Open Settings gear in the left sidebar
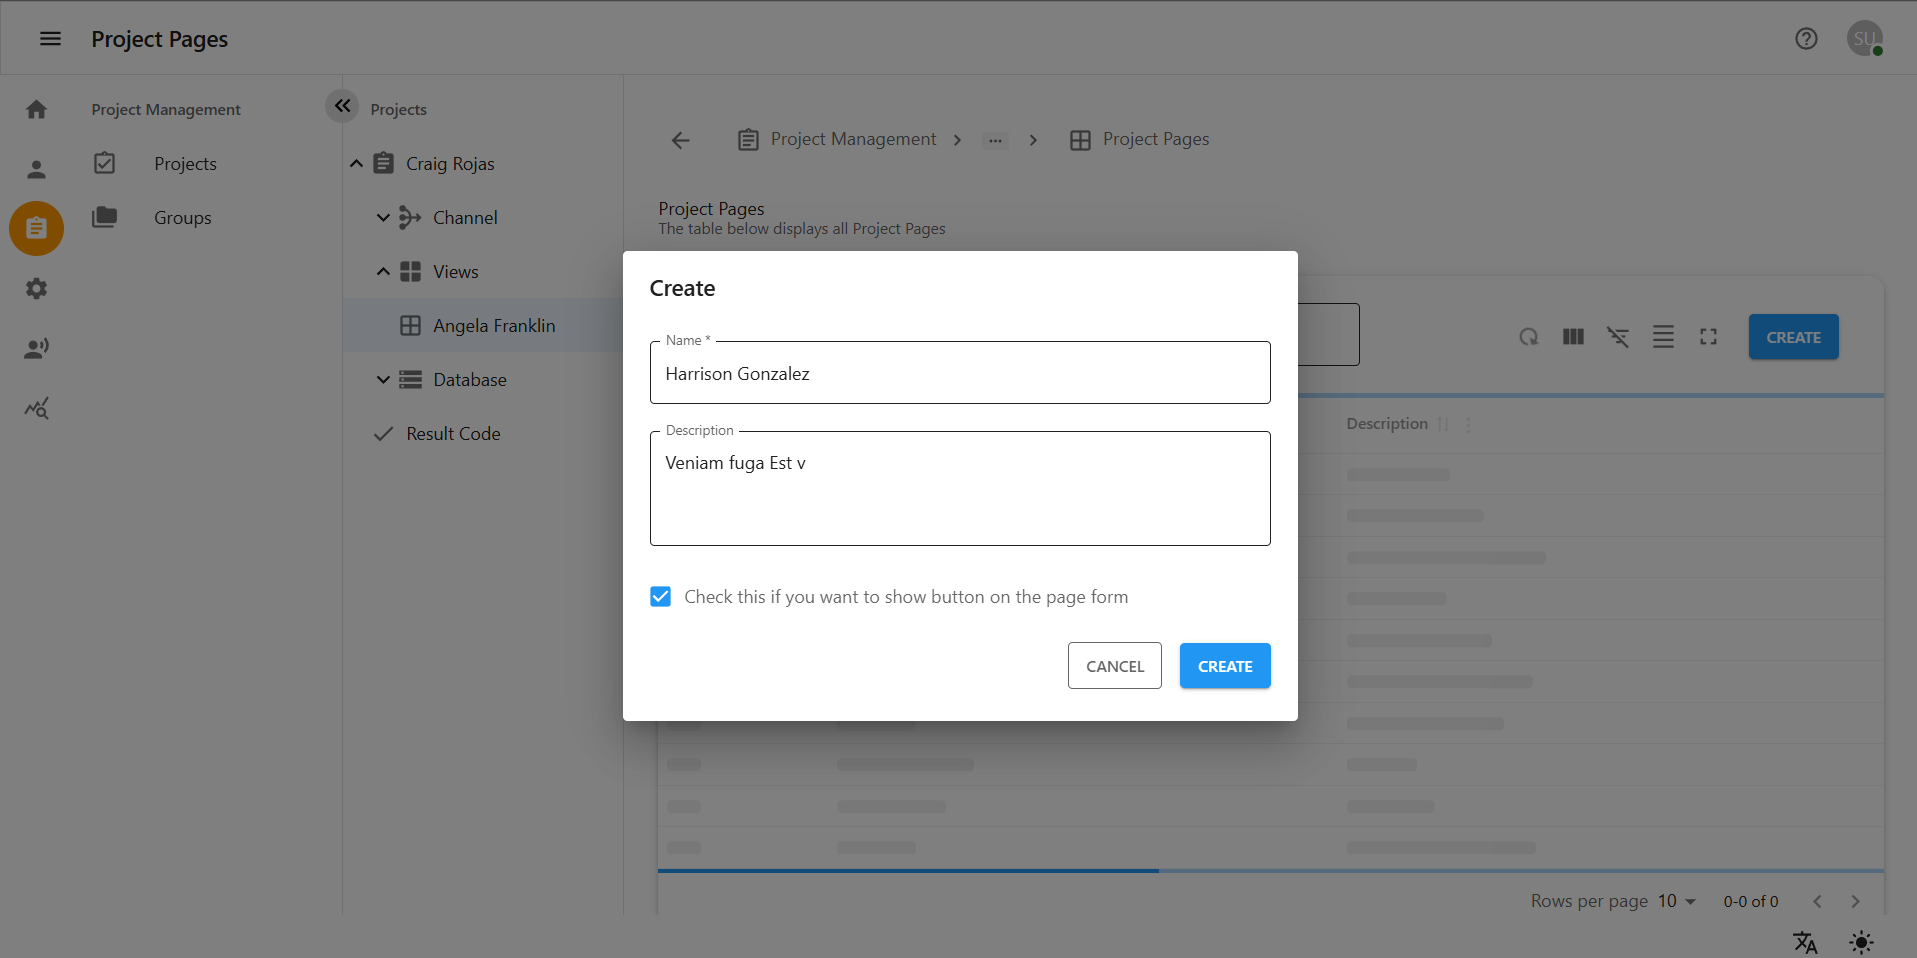This screenshot has width=1917, height=958. click(x=36, y=289)
